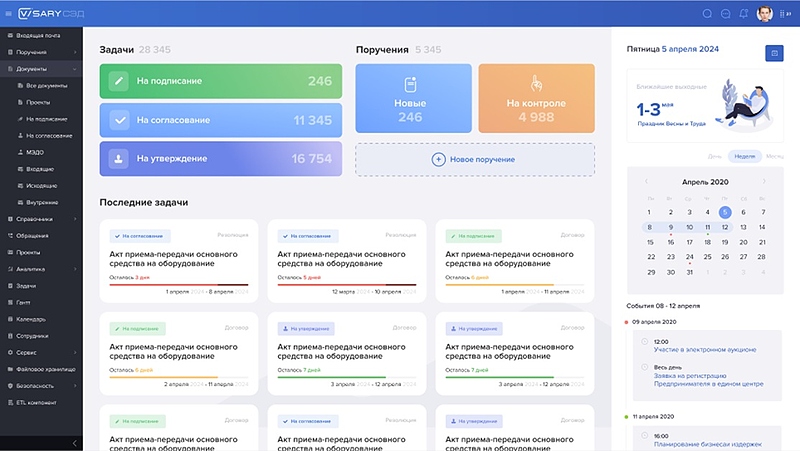Go to previous month in calendar
This screenshot has width=800, height=451.
pyautogui.click(x=646, y=182)
